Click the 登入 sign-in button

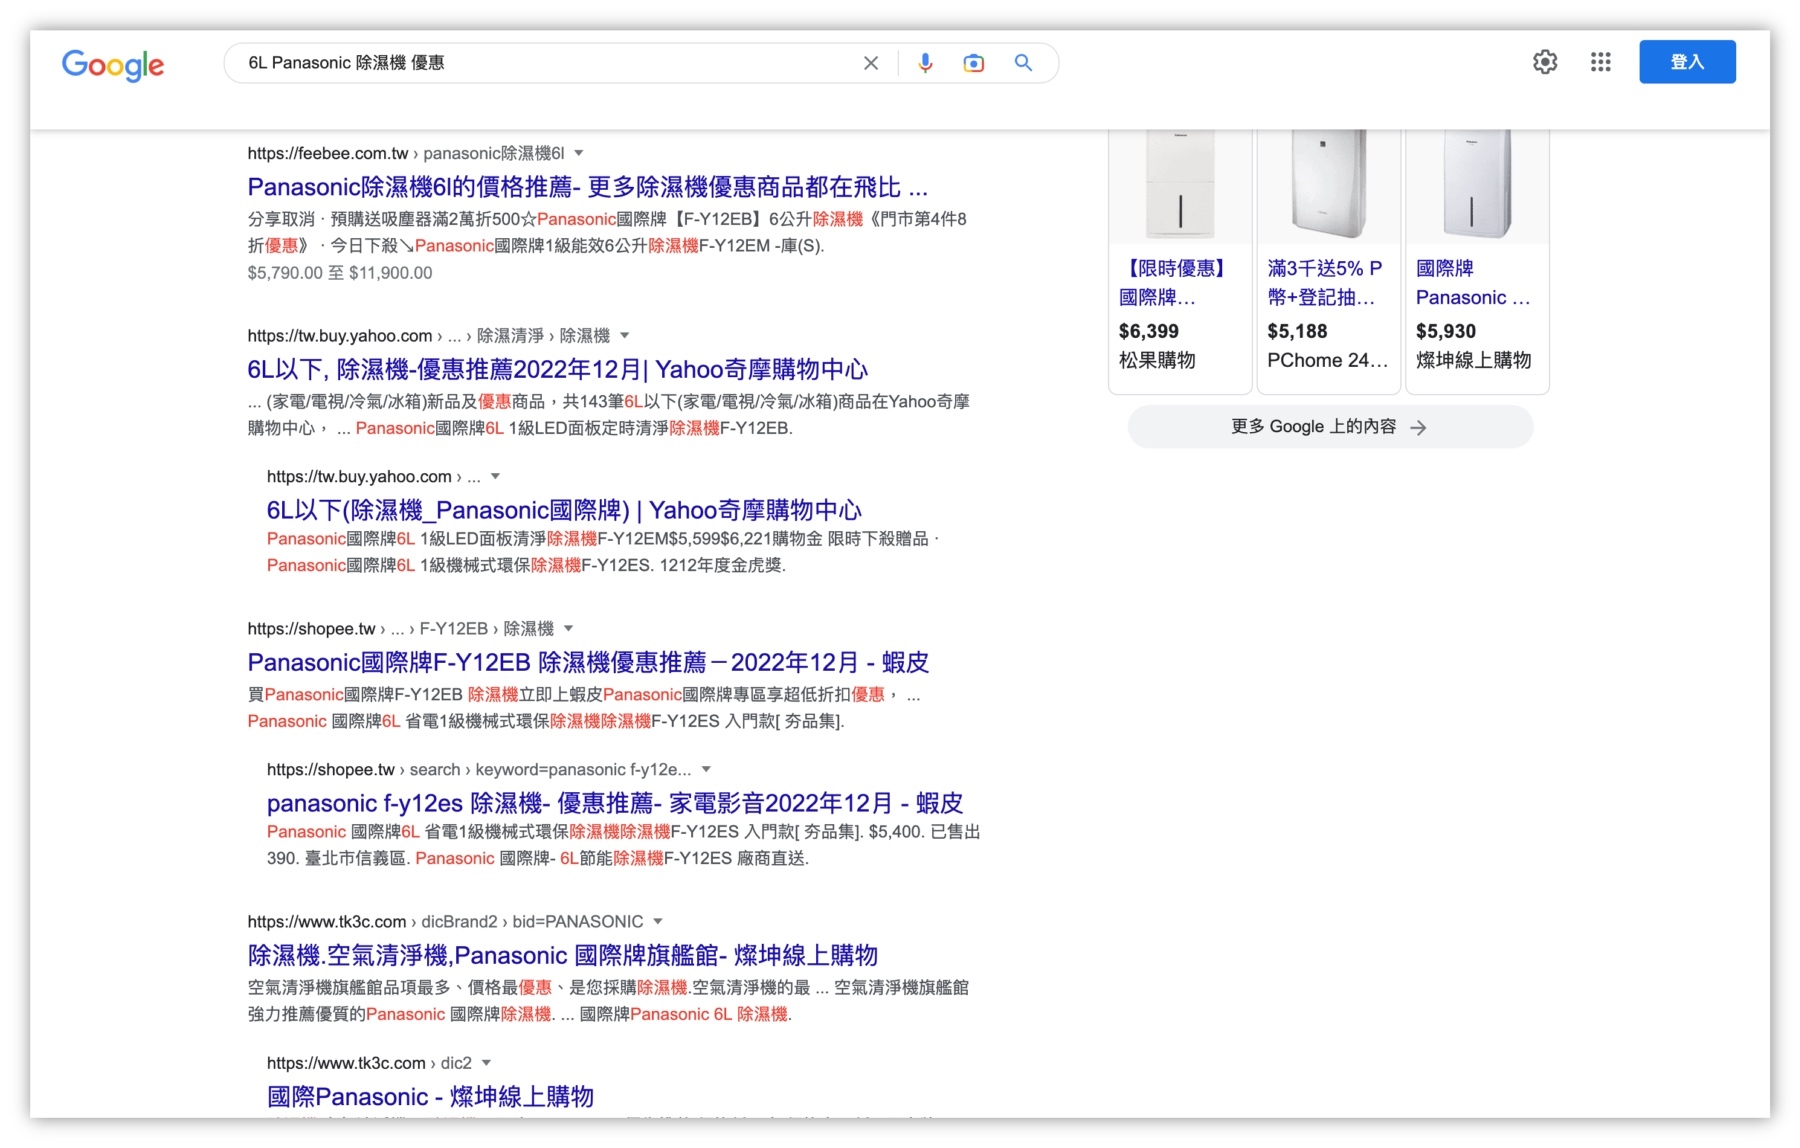coord(1687,61)
